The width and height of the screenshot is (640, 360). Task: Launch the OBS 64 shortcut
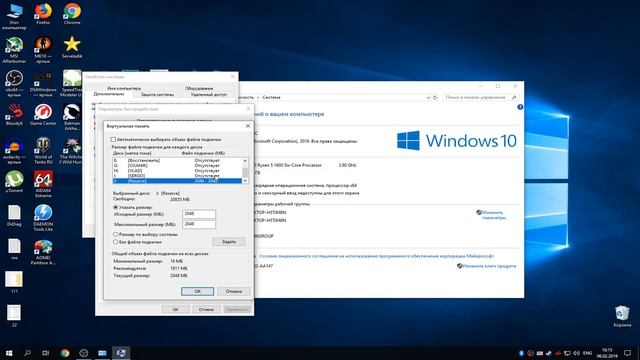(14, 83)
